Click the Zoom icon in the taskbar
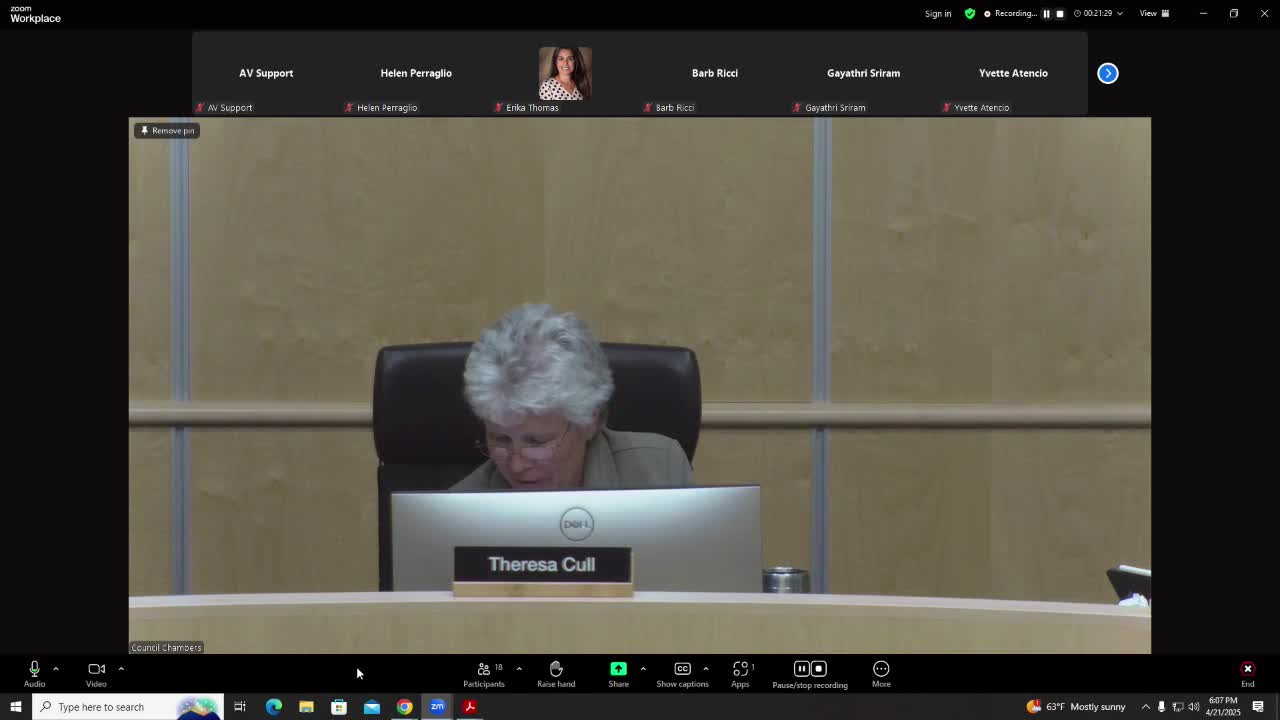The height and width of the screenshot is (720, 1280). point(437,707)
